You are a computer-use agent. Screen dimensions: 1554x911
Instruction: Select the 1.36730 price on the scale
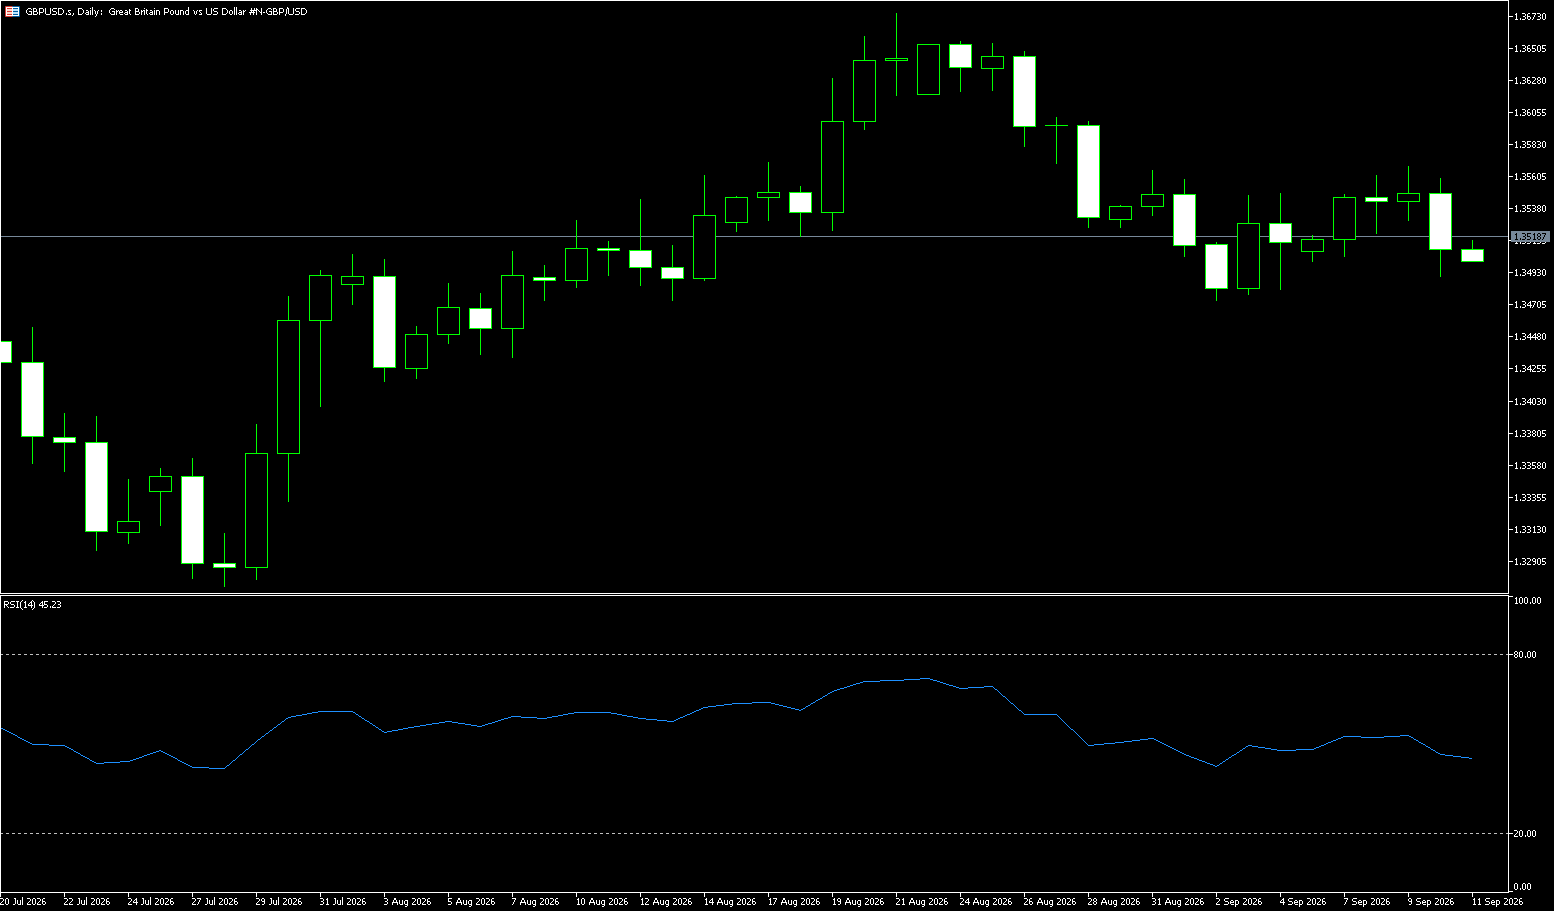tap(1530, 17)
